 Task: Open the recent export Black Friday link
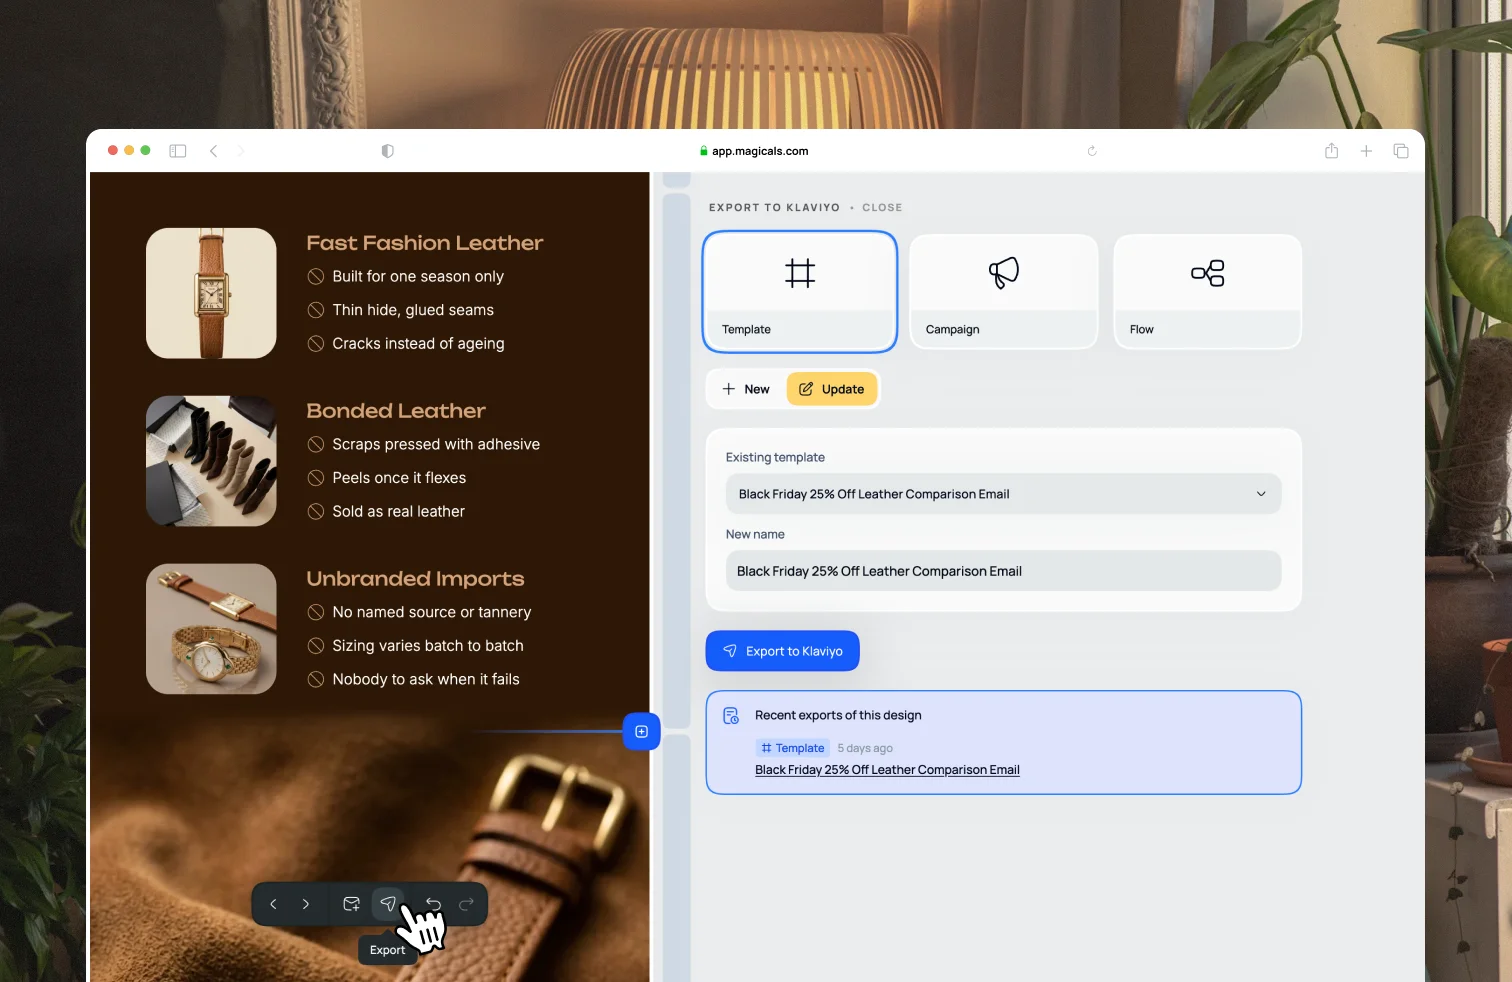887,770
